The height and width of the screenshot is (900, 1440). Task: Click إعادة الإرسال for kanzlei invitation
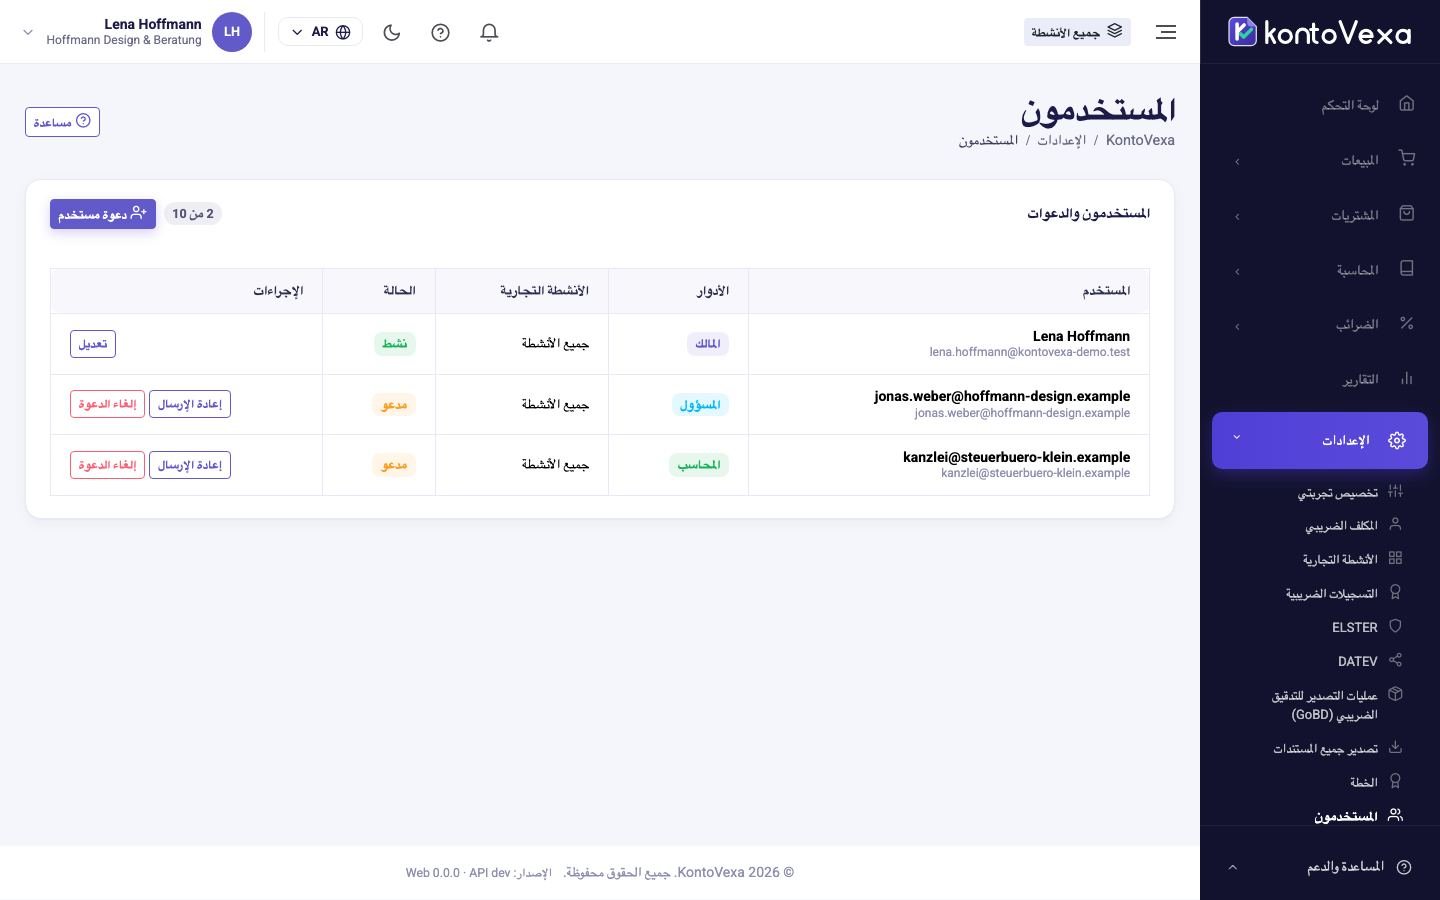click(x=190, y=465)
